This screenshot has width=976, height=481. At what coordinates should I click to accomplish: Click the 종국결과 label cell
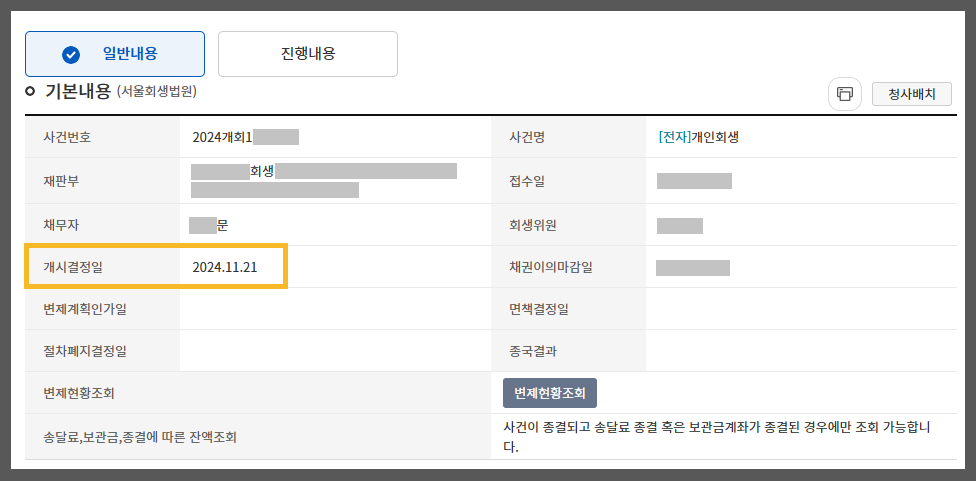tap(568, 350)
